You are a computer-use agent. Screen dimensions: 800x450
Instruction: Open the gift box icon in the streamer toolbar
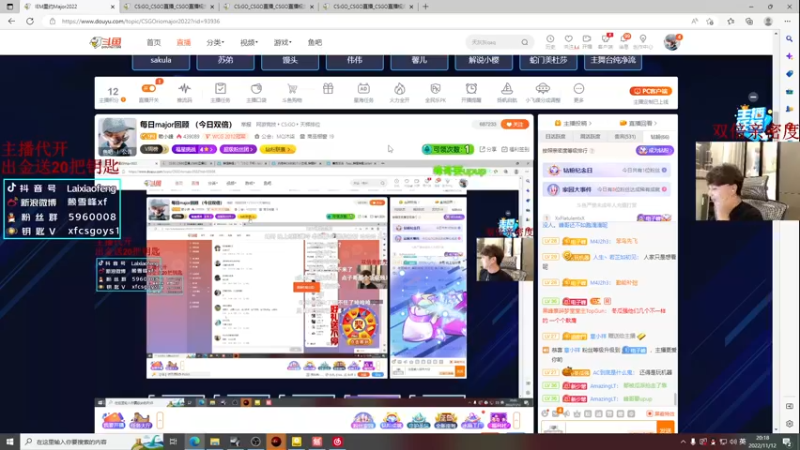[328, 89]
